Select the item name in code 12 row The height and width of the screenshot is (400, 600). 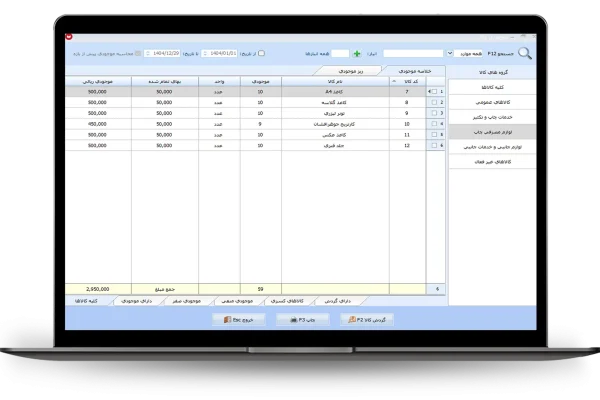point(335,145)
